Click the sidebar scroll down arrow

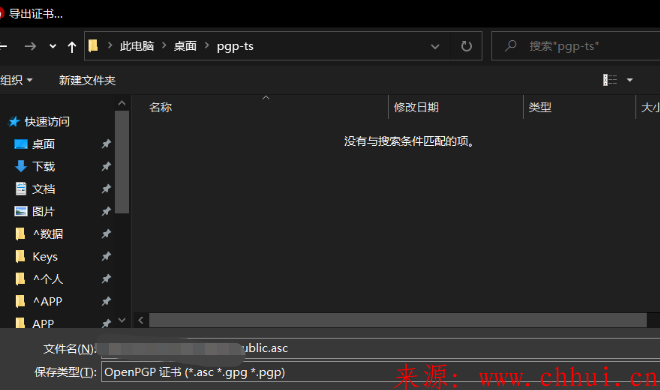pyautogui.click(x=122, y=320)
